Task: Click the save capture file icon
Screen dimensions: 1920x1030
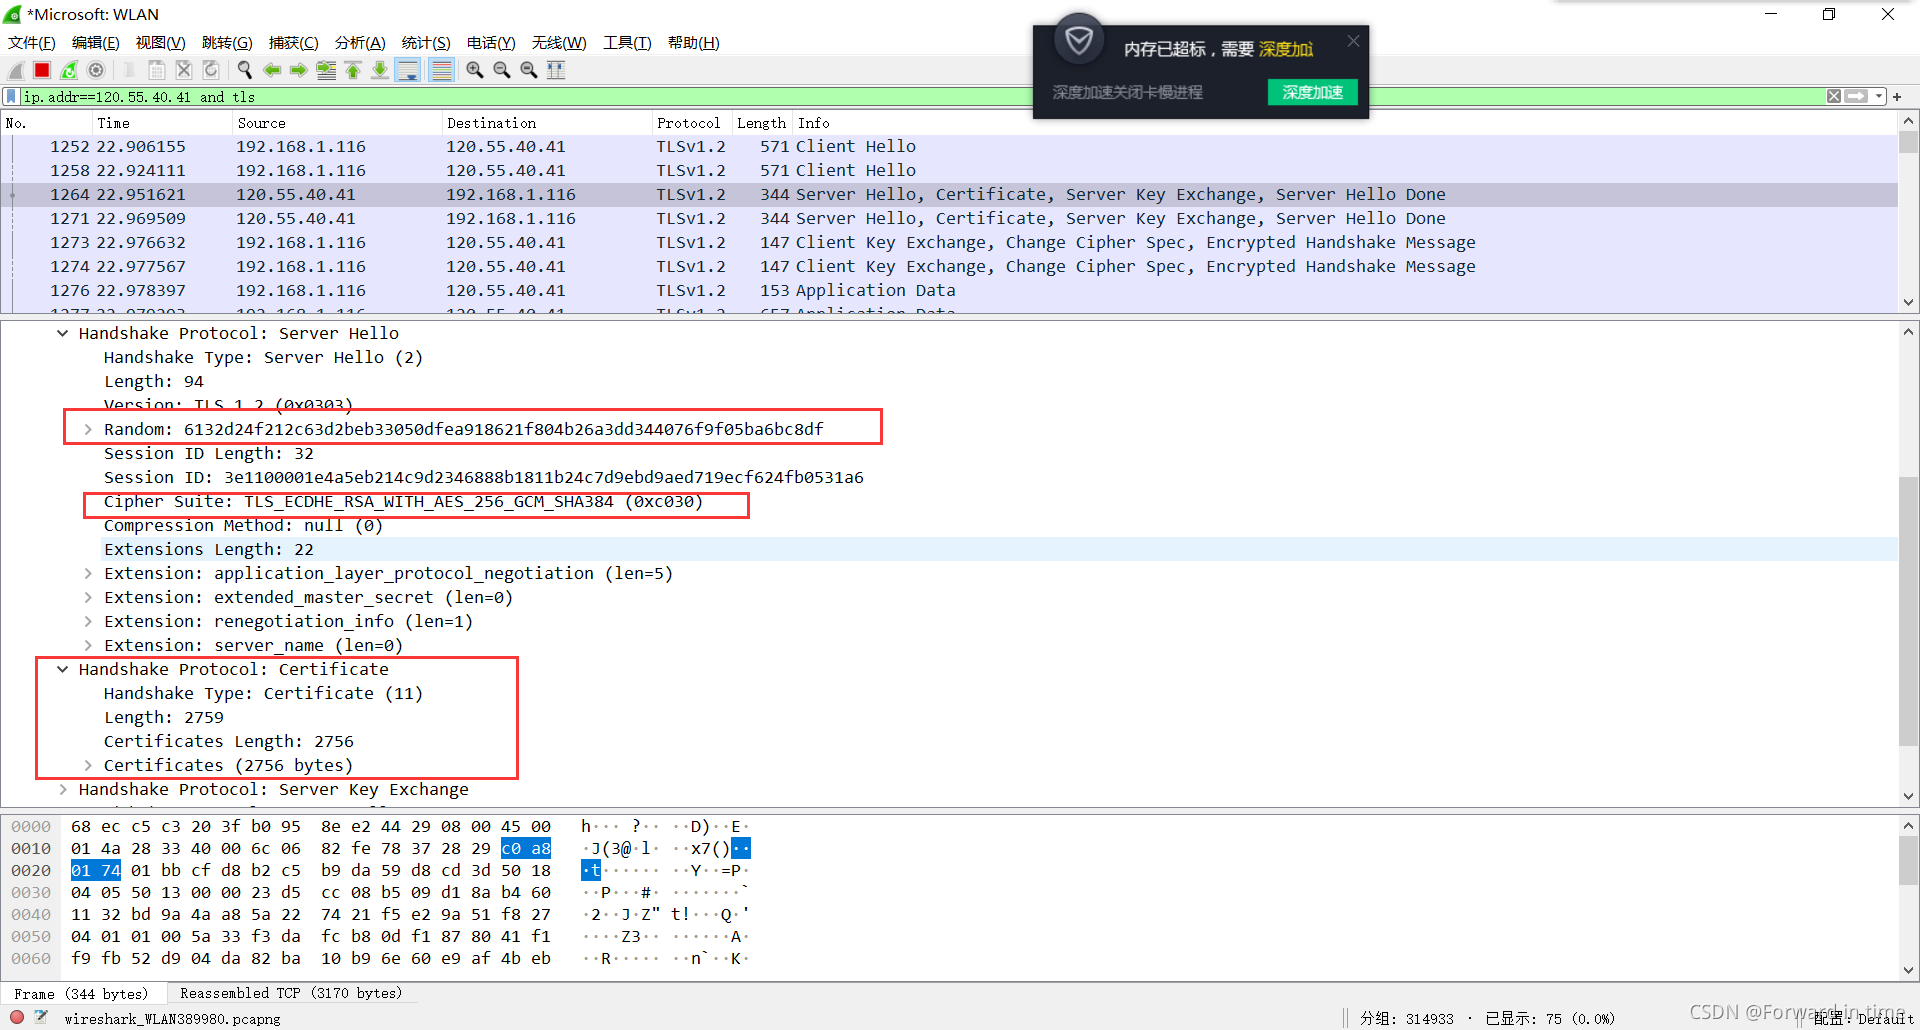Action: tap(157, 70)
